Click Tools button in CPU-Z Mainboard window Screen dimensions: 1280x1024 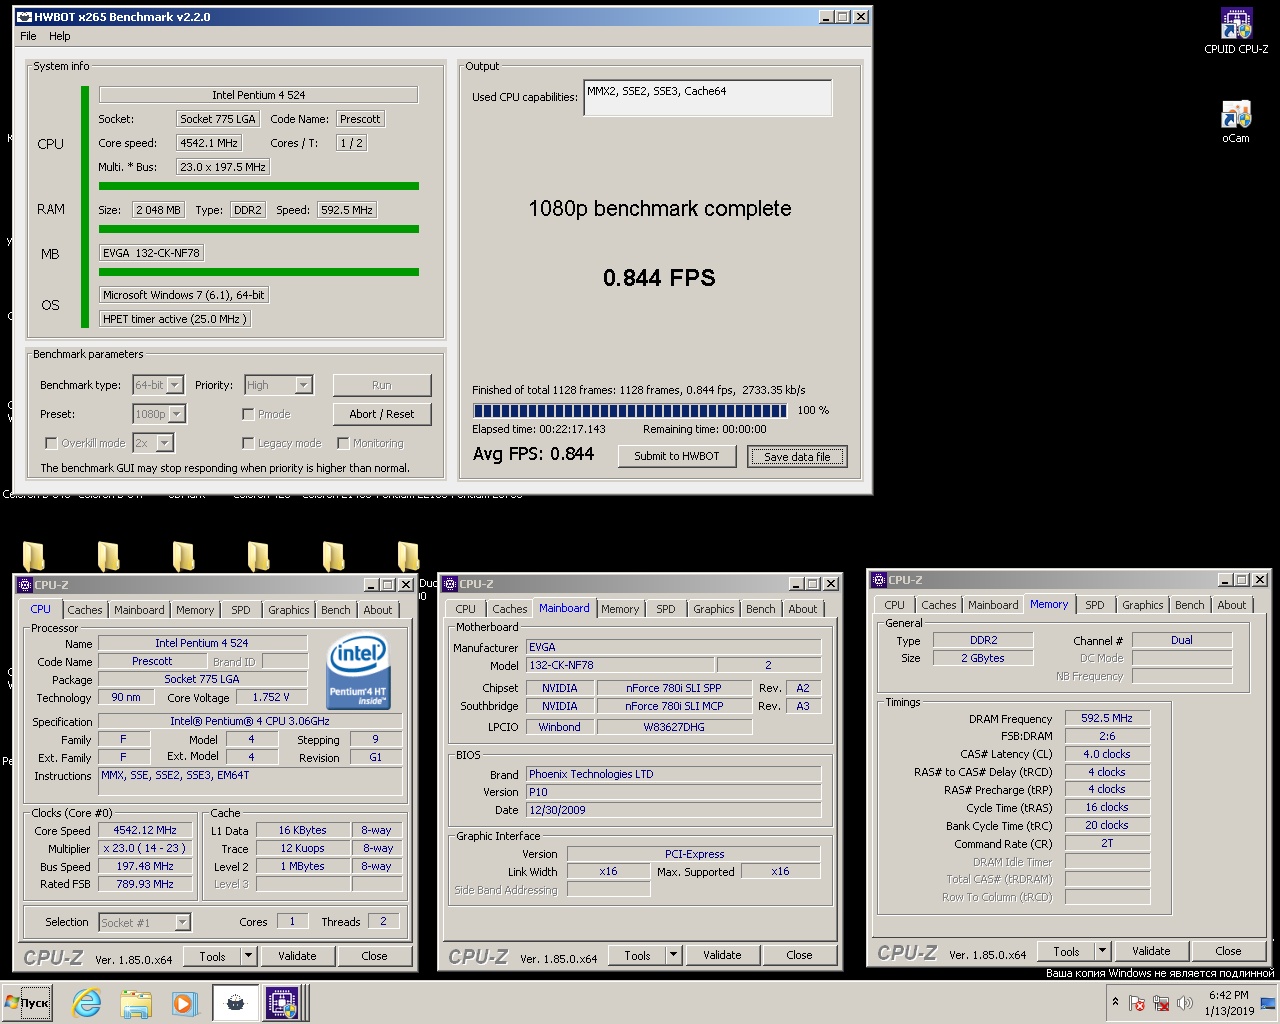pyautogui.click(x=637, y=955)
